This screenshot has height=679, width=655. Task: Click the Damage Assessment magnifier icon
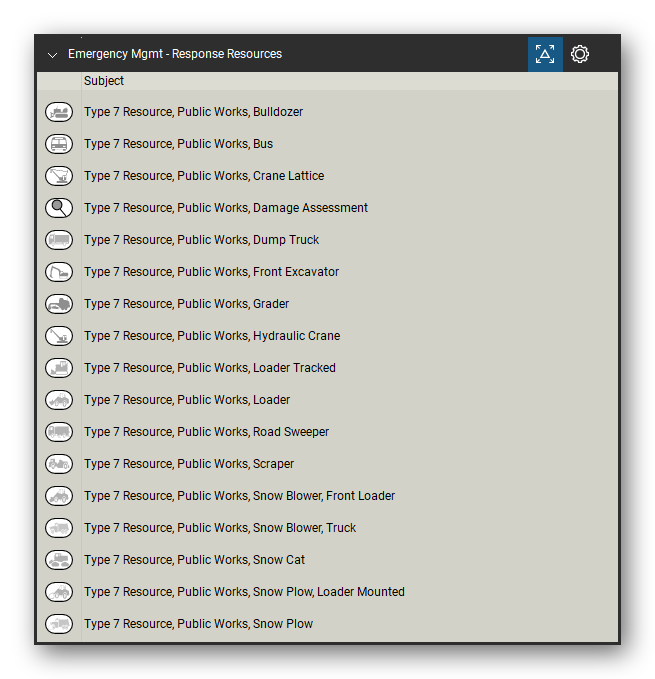59,208
